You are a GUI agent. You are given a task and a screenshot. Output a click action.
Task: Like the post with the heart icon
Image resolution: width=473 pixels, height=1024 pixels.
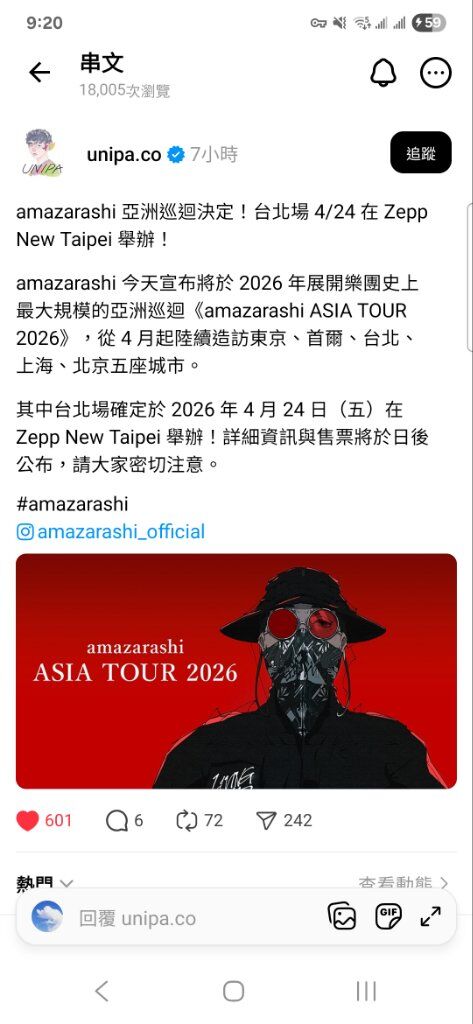click(x=27, y=820)
